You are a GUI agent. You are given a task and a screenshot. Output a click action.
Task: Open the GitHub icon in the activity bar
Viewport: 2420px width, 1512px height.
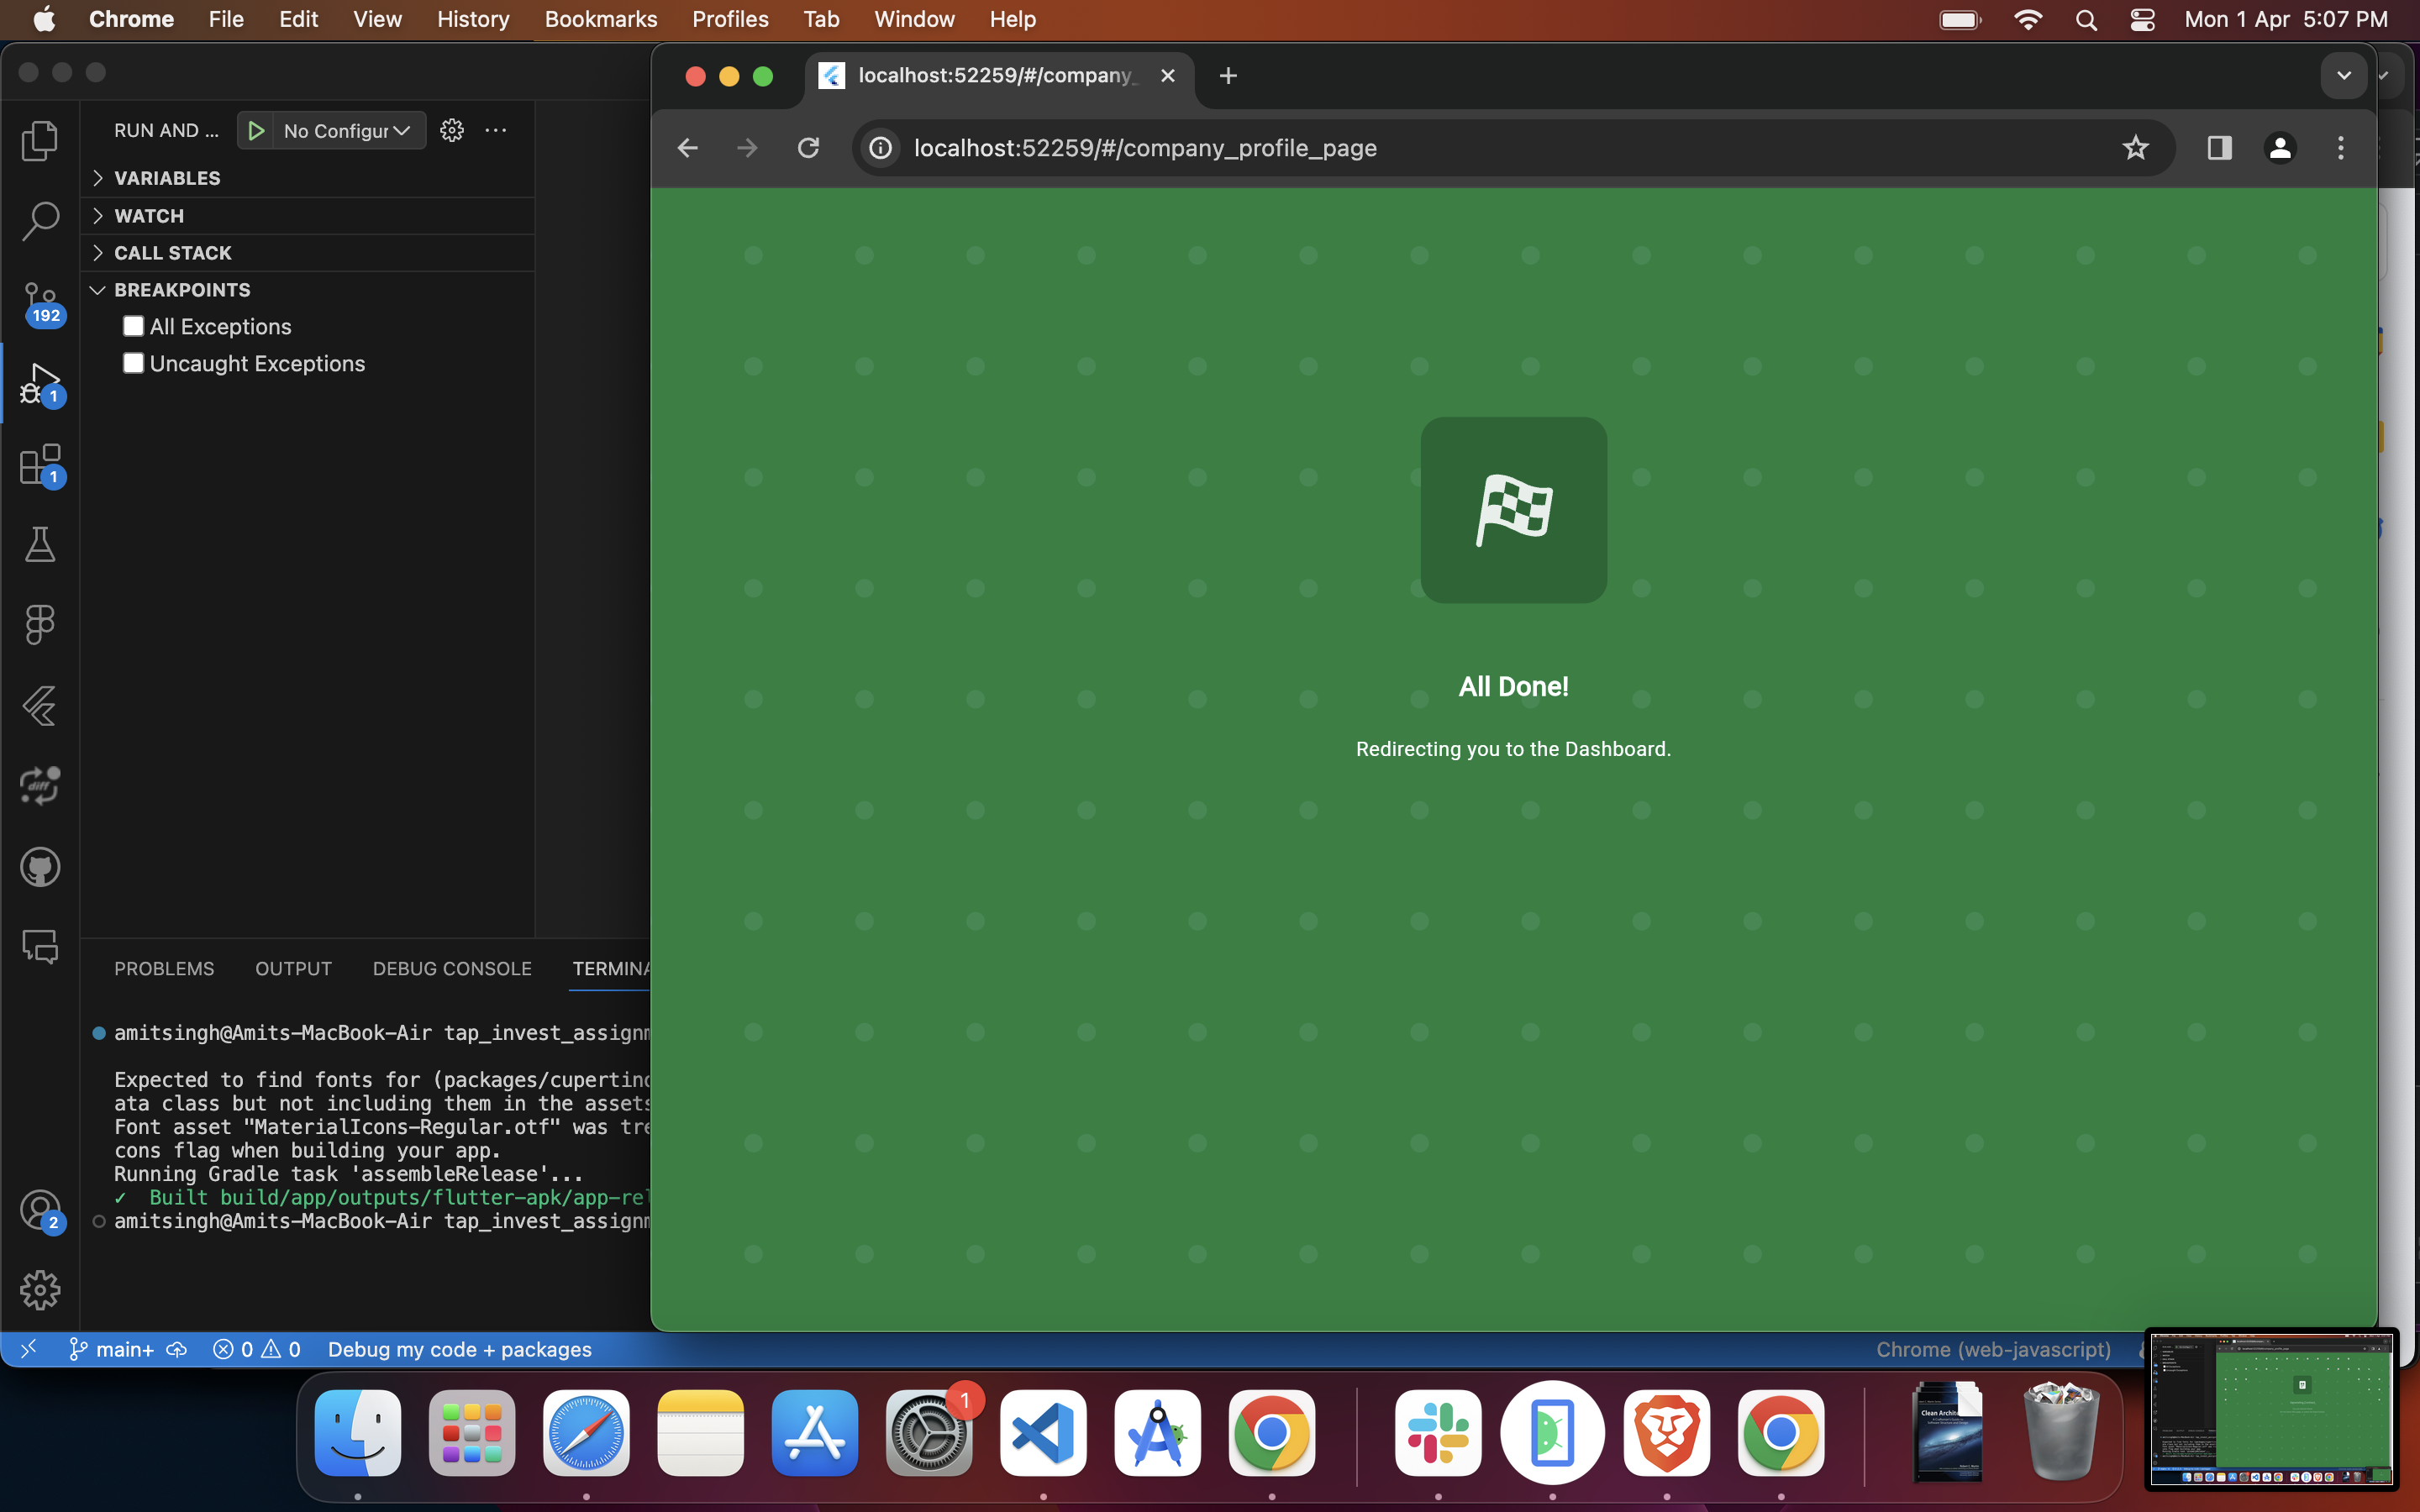click(40, 867)
